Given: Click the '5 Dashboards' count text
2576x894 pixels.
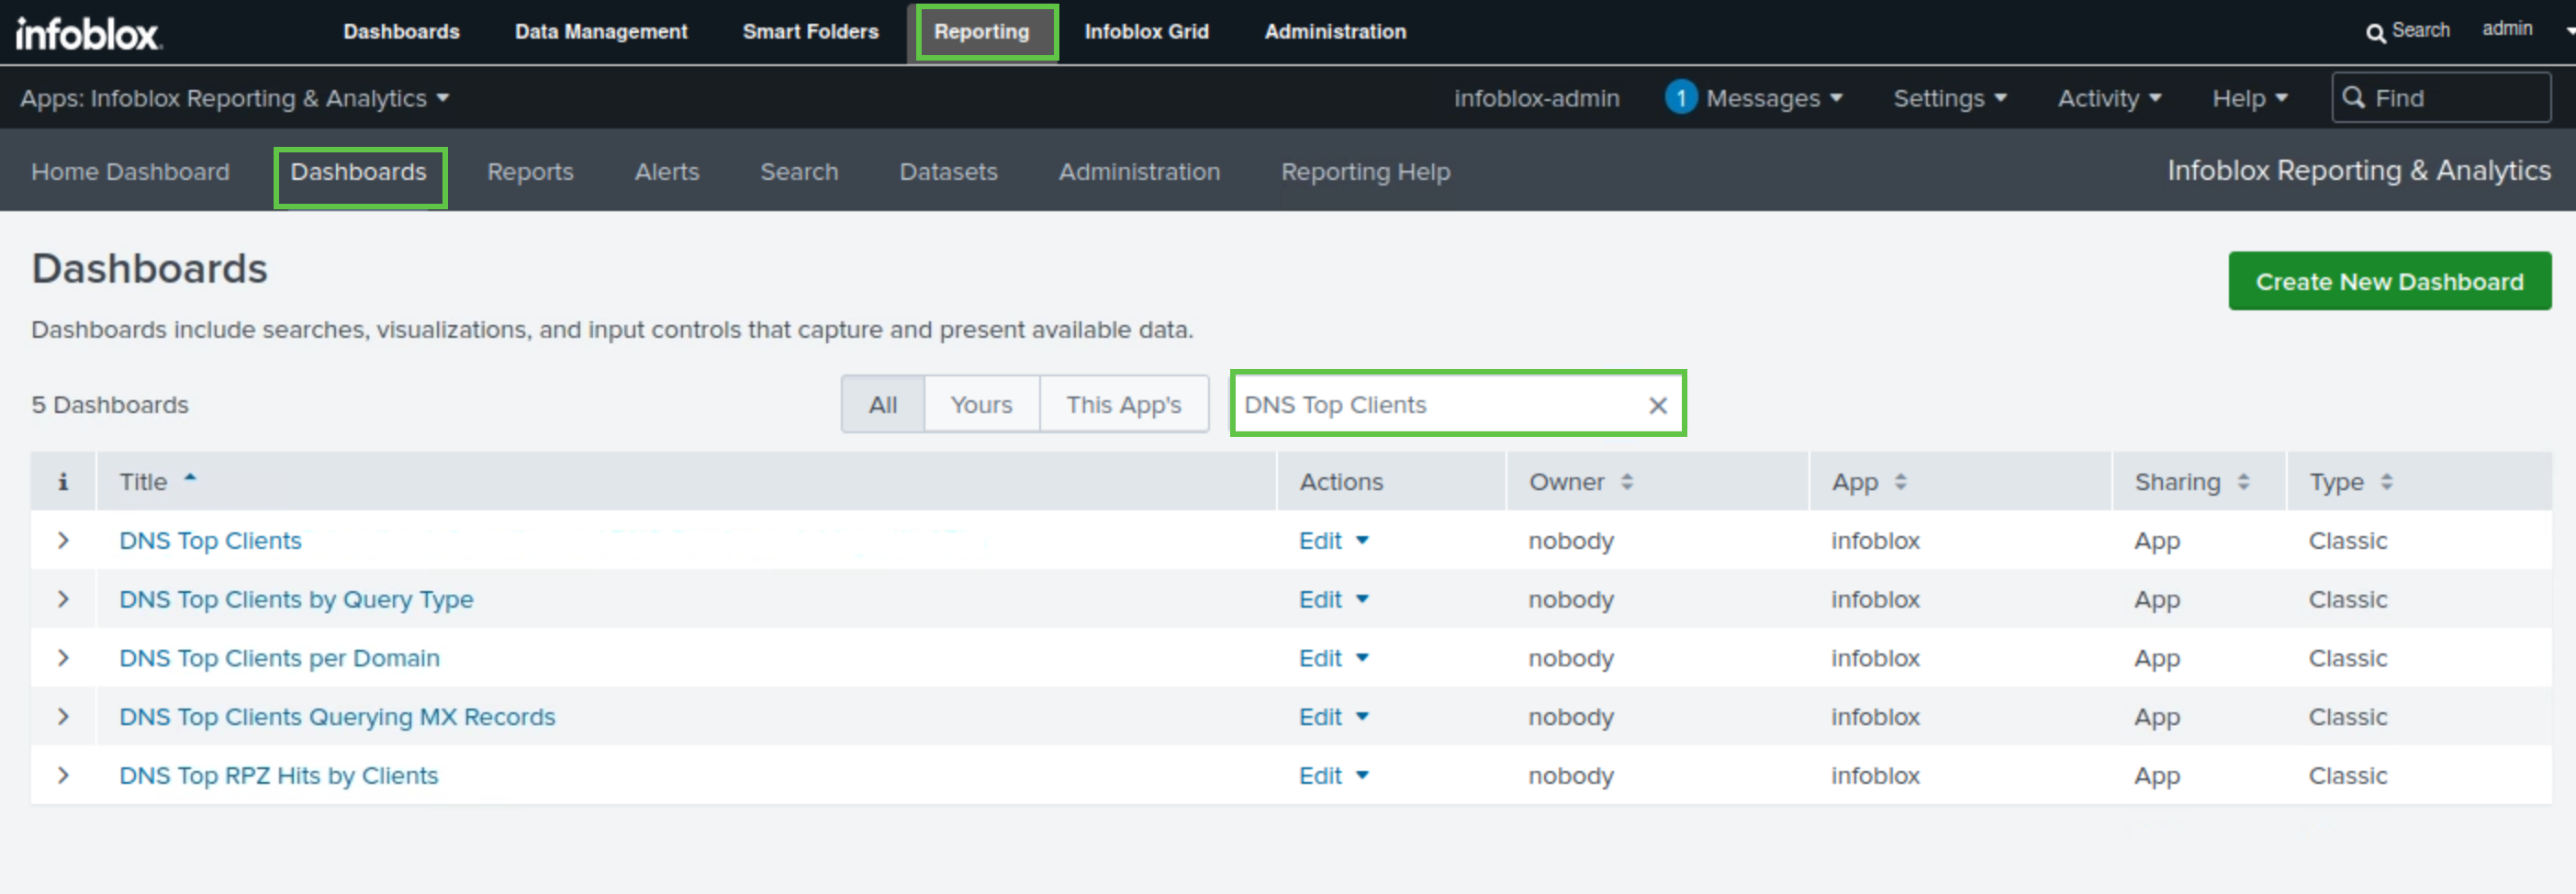Looking at the screenshot, I should pyautogui.click(x=110, y=405).
